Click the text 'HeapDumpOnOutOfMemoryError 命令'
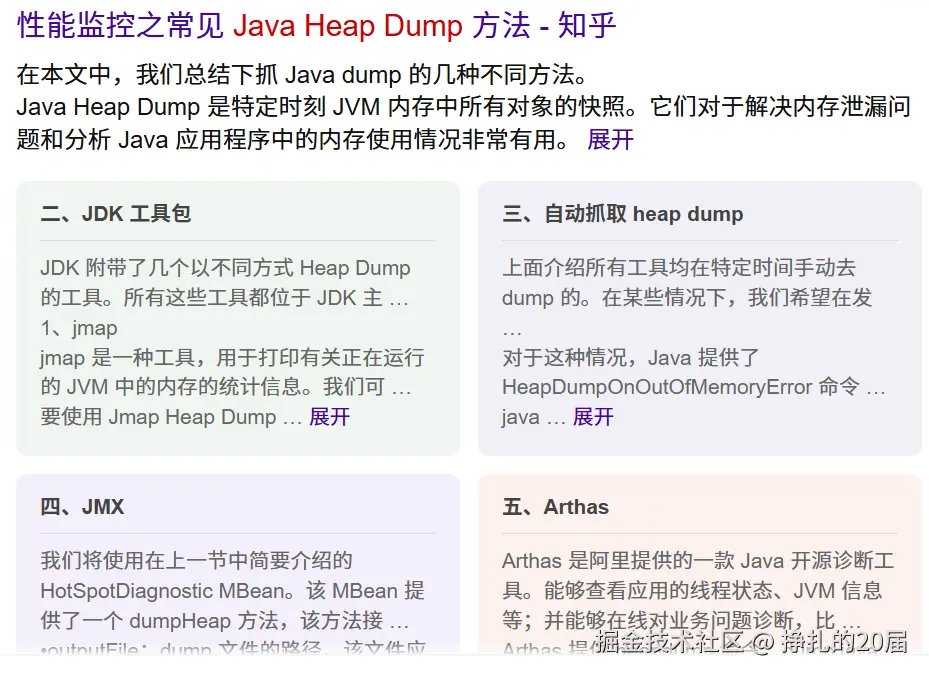Viewport: 929px width, 676px height. [681, 387]
